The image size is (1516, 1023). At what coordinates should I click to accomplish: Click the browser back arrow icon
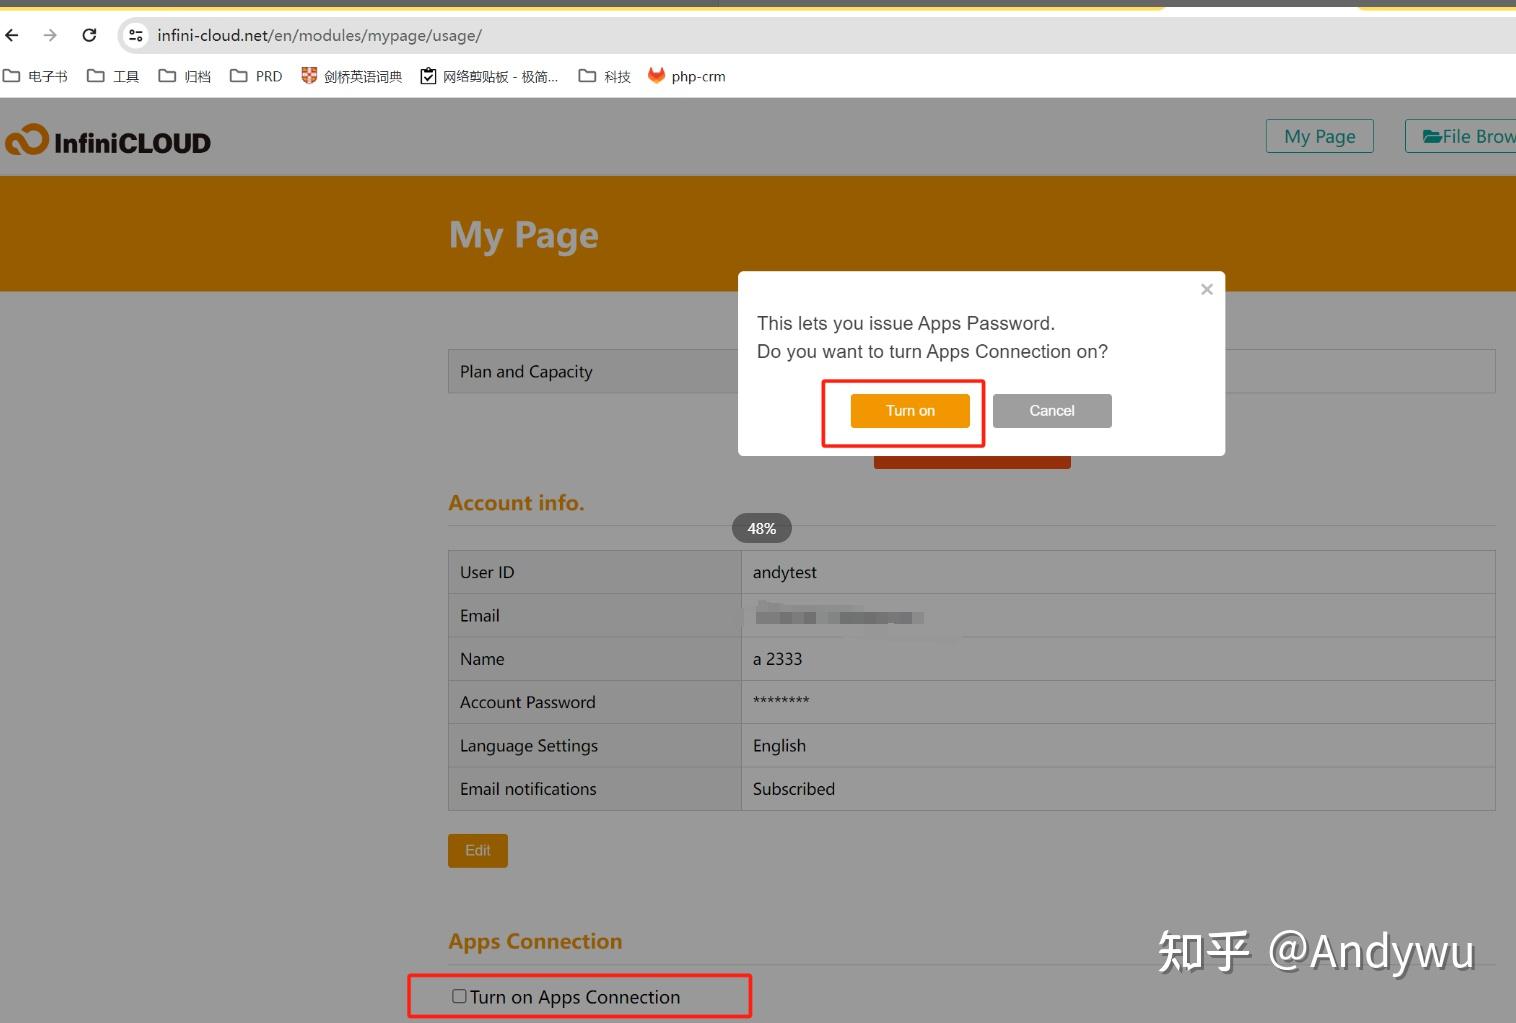[x=11, y=35]
